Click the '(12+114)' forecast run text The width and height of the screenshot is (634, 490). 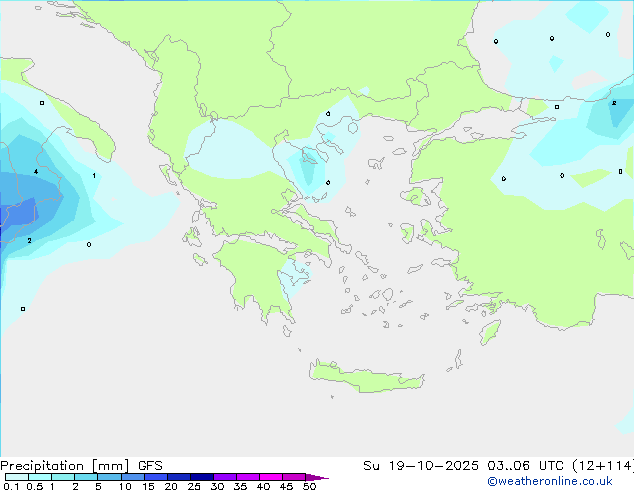click(x=603, y=466)
